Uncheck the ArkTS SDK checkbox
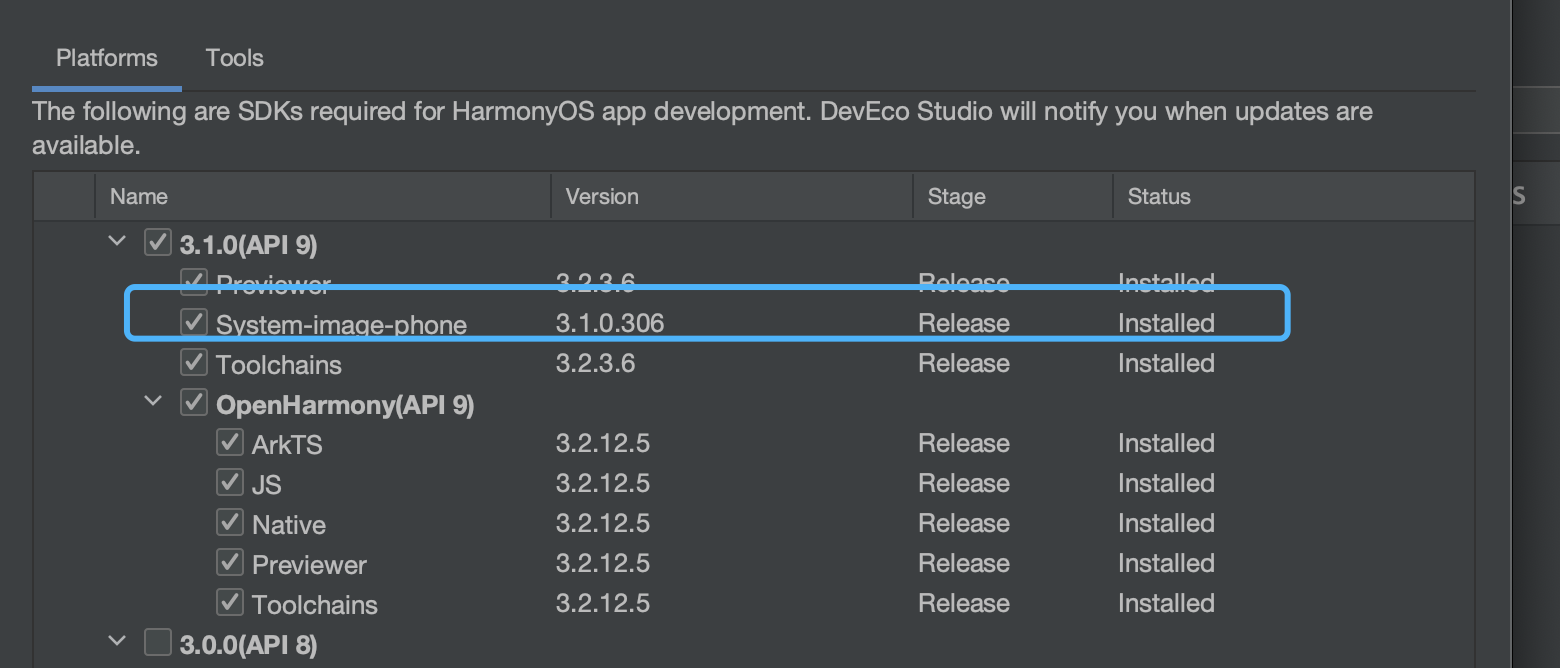Image resolution: width=1560 pixels, height=668 pixels. (x=230, y=442)
